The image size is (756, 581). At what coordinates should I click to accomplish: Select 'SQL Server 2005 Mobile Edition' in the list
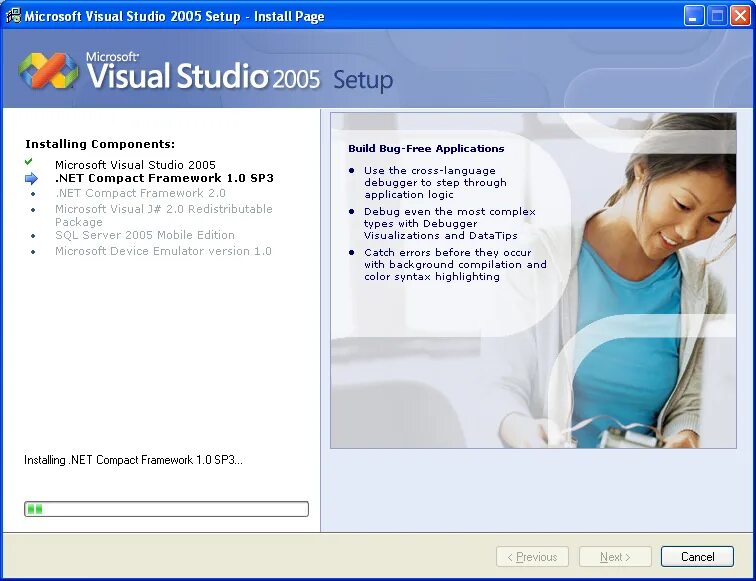145,235
